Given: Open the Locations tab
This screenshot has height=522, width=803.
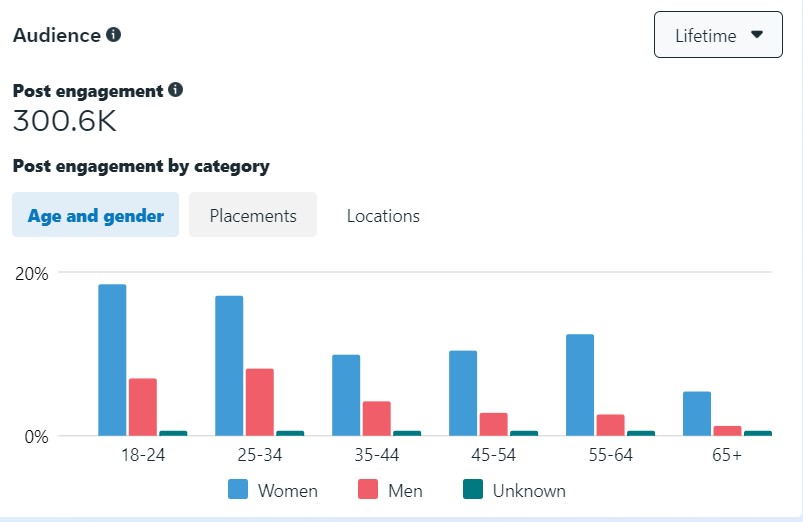Looking at the screenshot, I should coord(383,215).
